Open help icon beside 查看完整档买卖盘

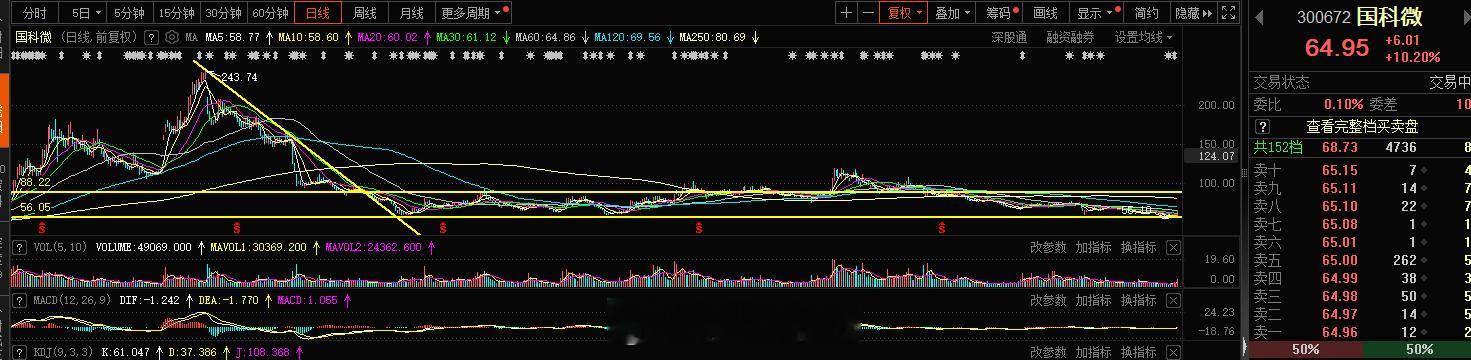pos(1263,127)
